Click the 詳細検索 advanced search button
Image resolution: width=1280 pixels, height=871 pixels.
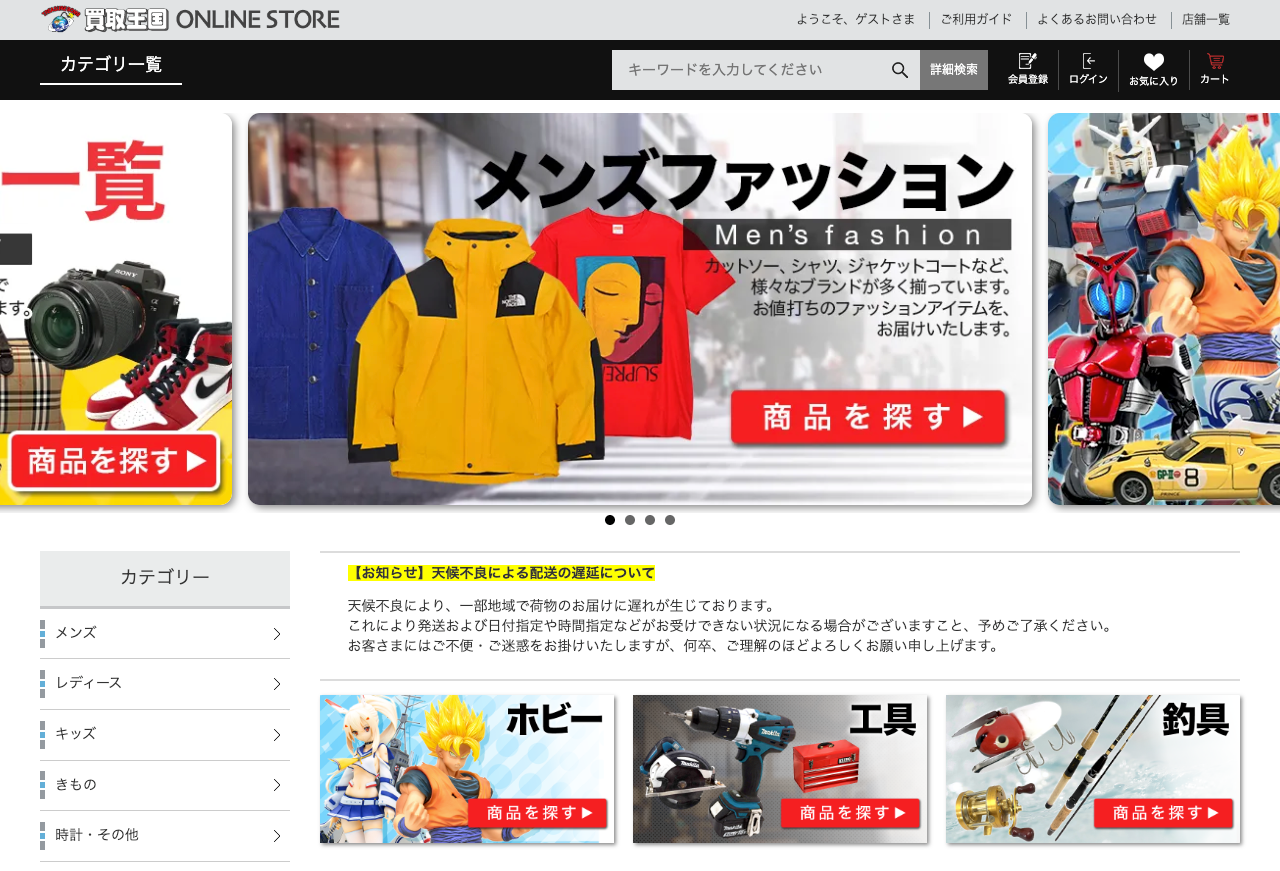[954, 70]
